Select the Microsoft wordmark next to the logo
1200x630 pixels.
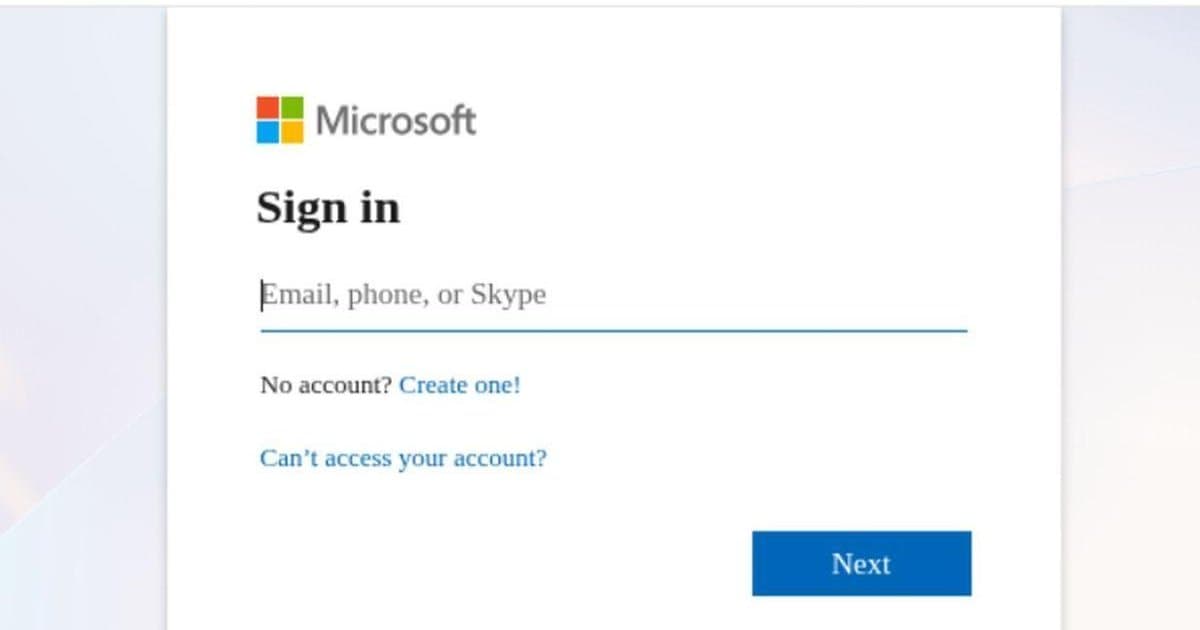(x=396, y=120)
